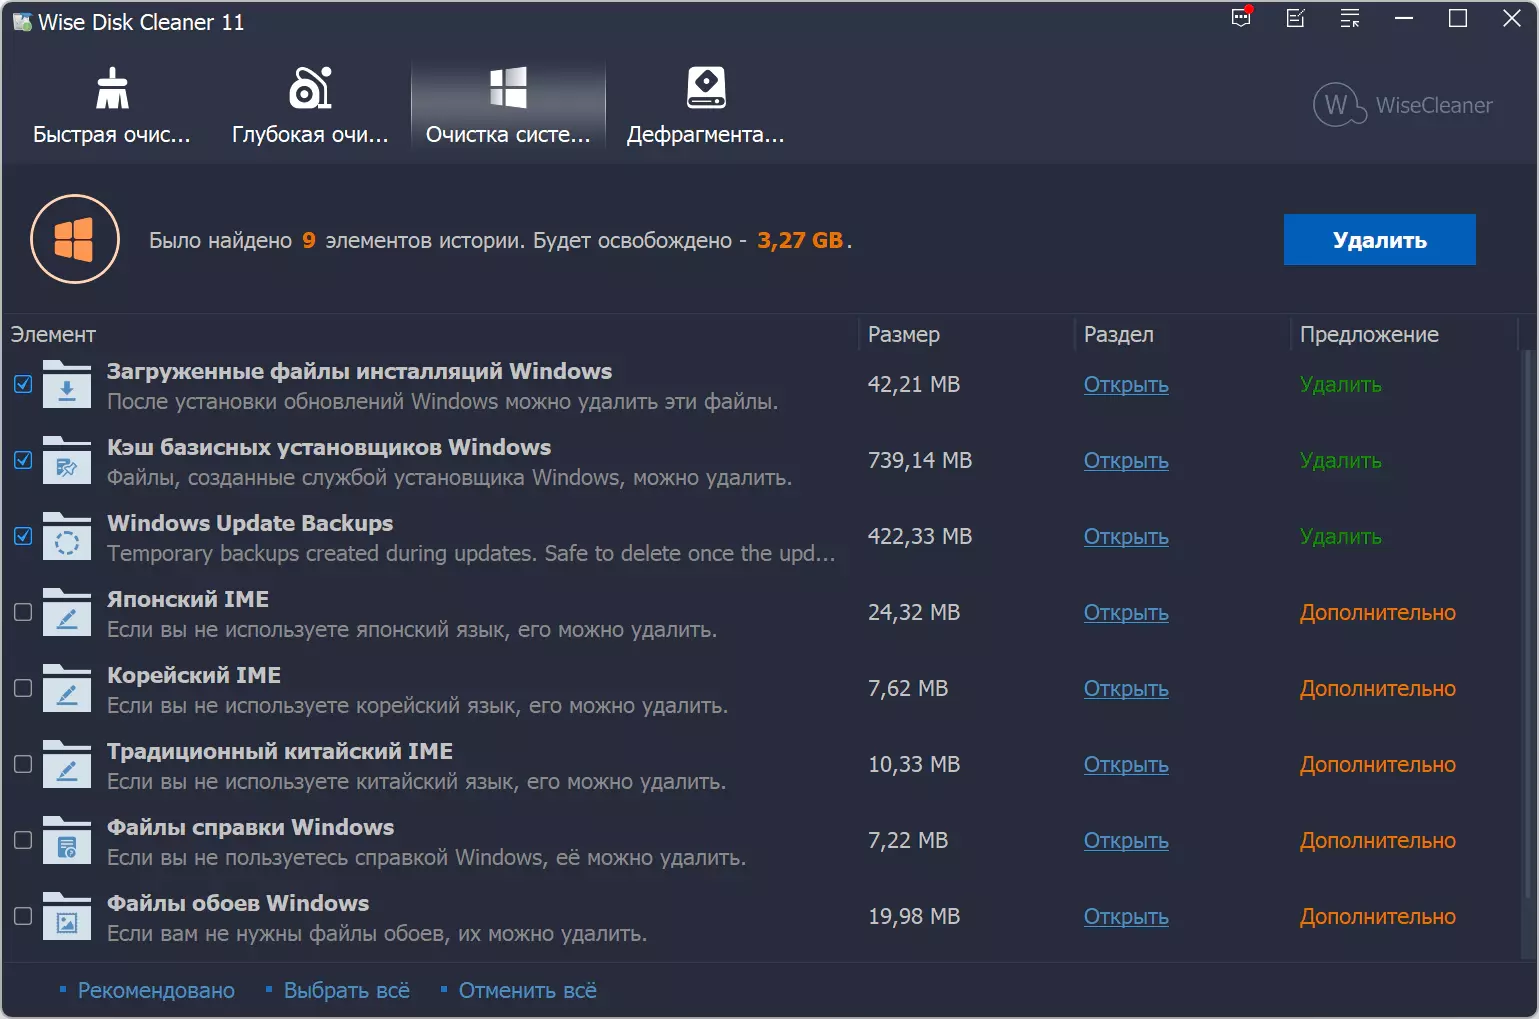This screenshot has height=1019, width=1539.
Task: Click Открыть link for Японский IME
Action: pos(1126,613)
